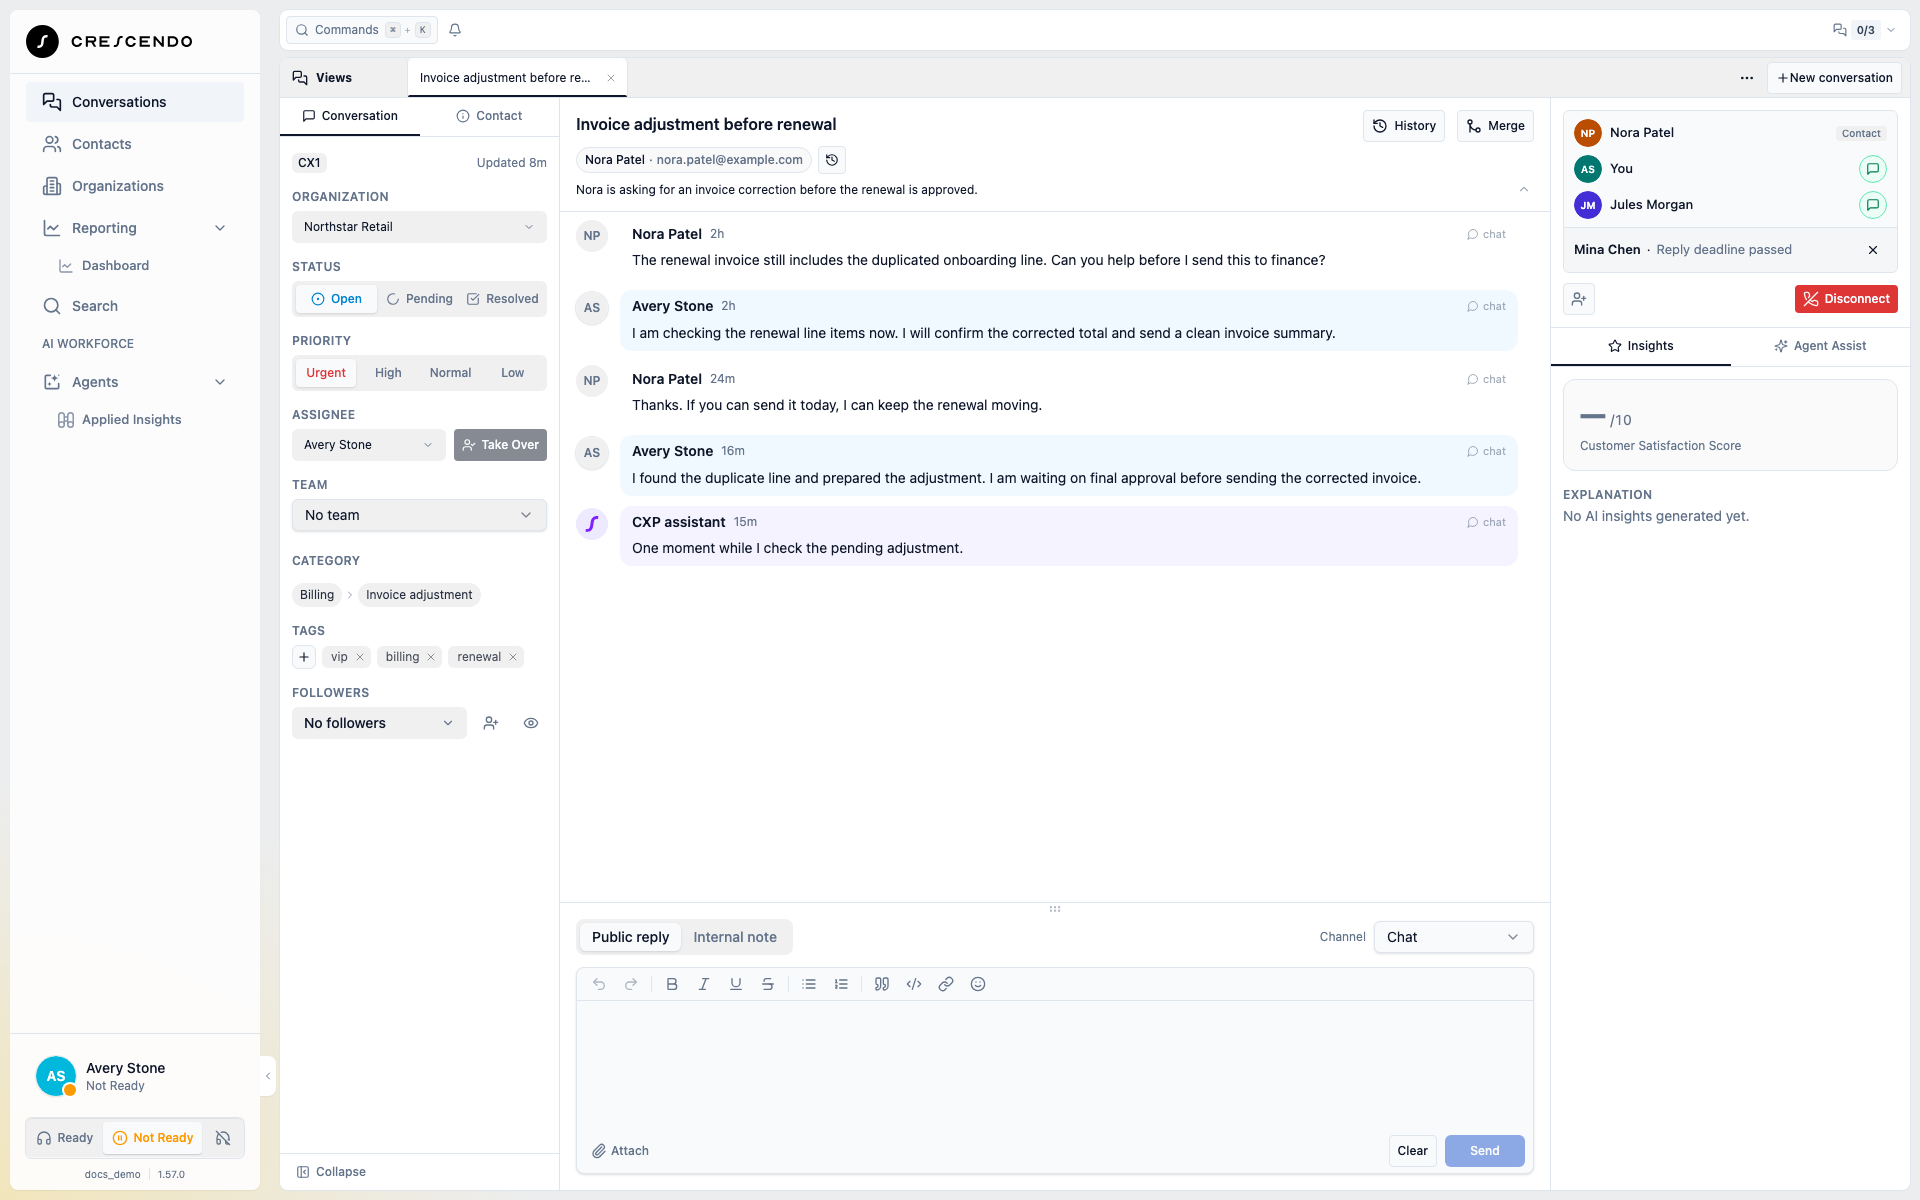
Task: Open the Channel Chat dropdown
Action: [1453, 937]
